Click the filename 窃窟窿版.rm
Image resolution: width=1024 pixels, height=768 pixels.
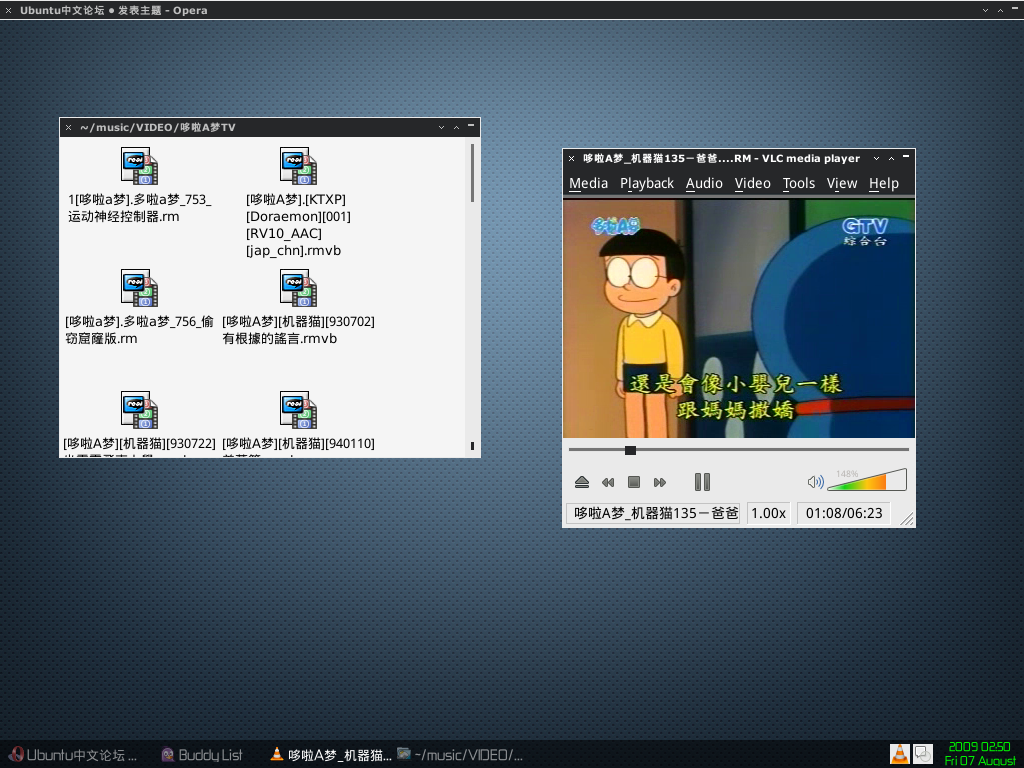(x=101, y=339)
